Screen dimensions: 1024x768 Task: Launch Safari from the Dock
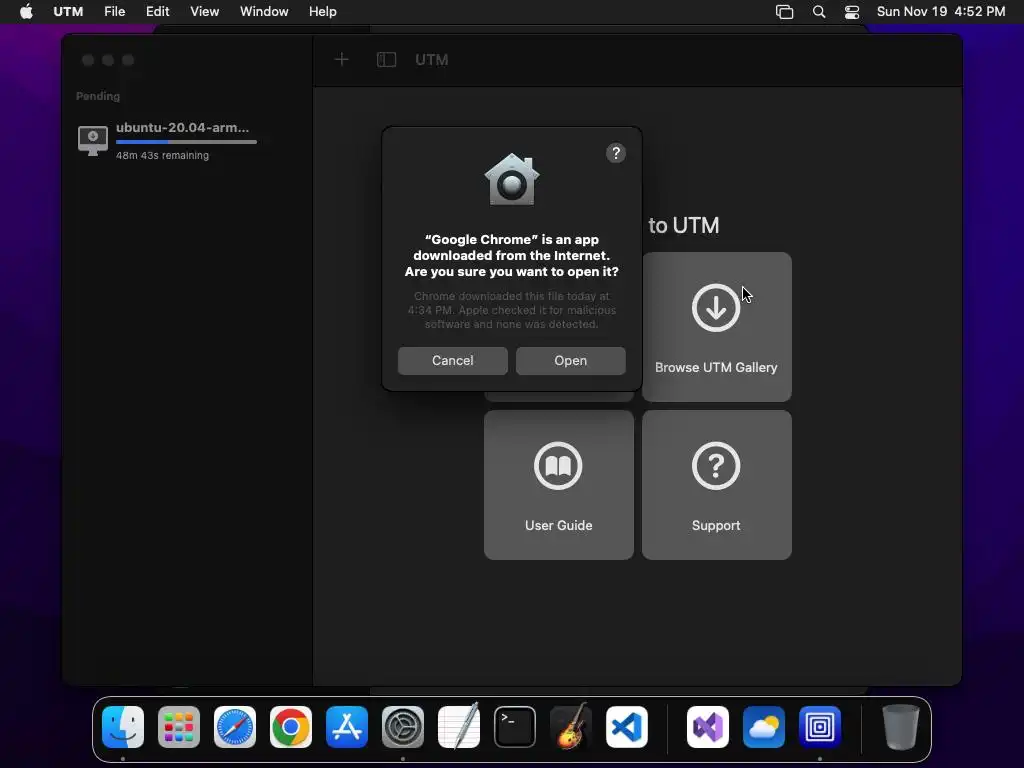[235, 727]
